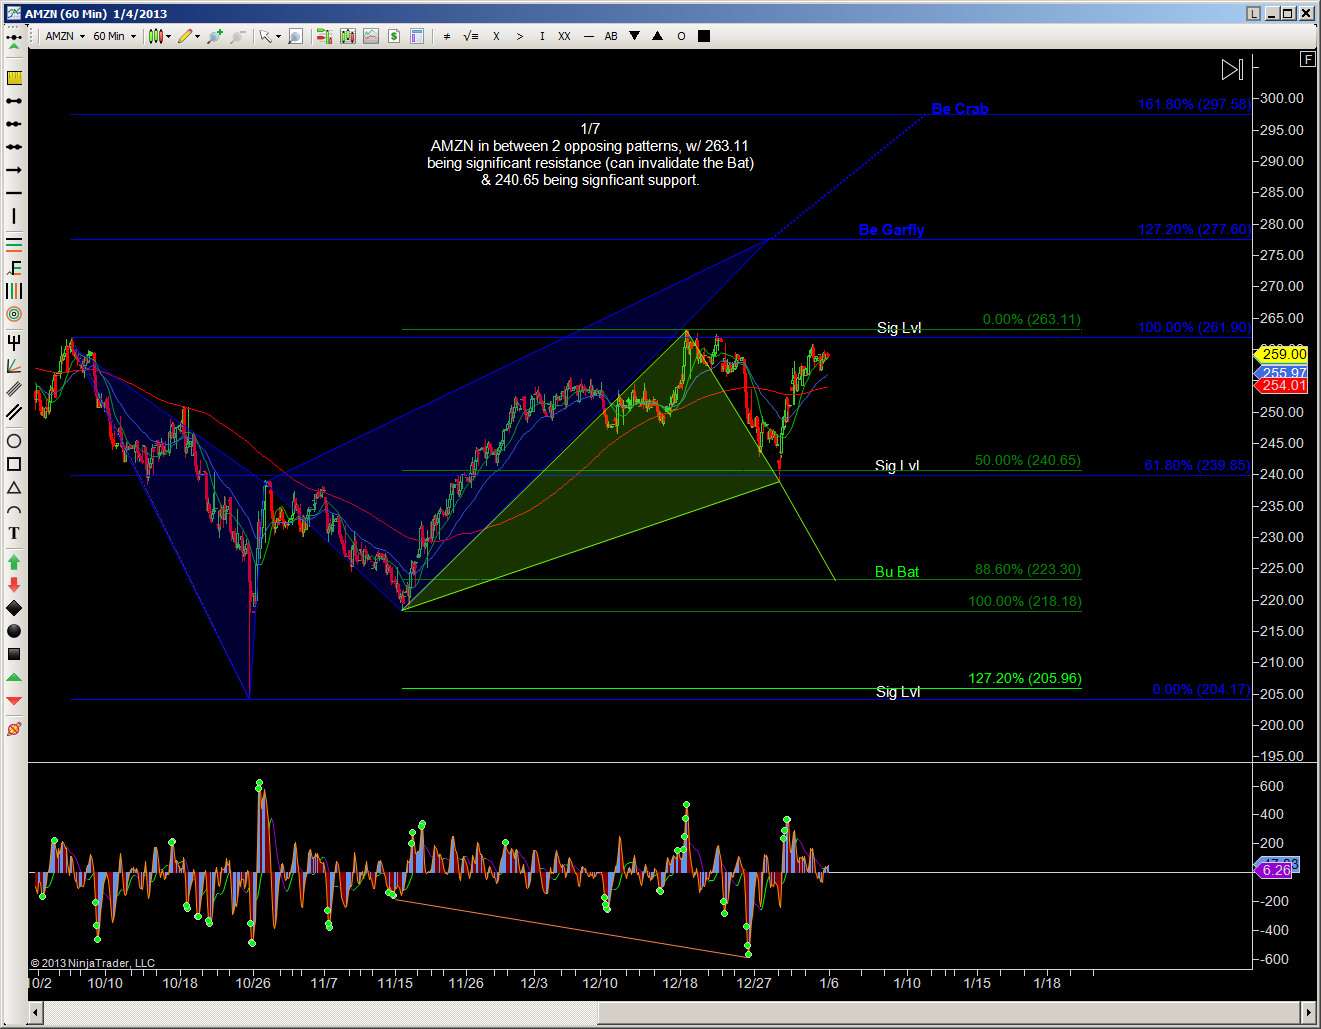This screenshot has width=1321, height=1029.
Task: Select the Ellipse drawing tool
Action: click(x=14, y=441)
